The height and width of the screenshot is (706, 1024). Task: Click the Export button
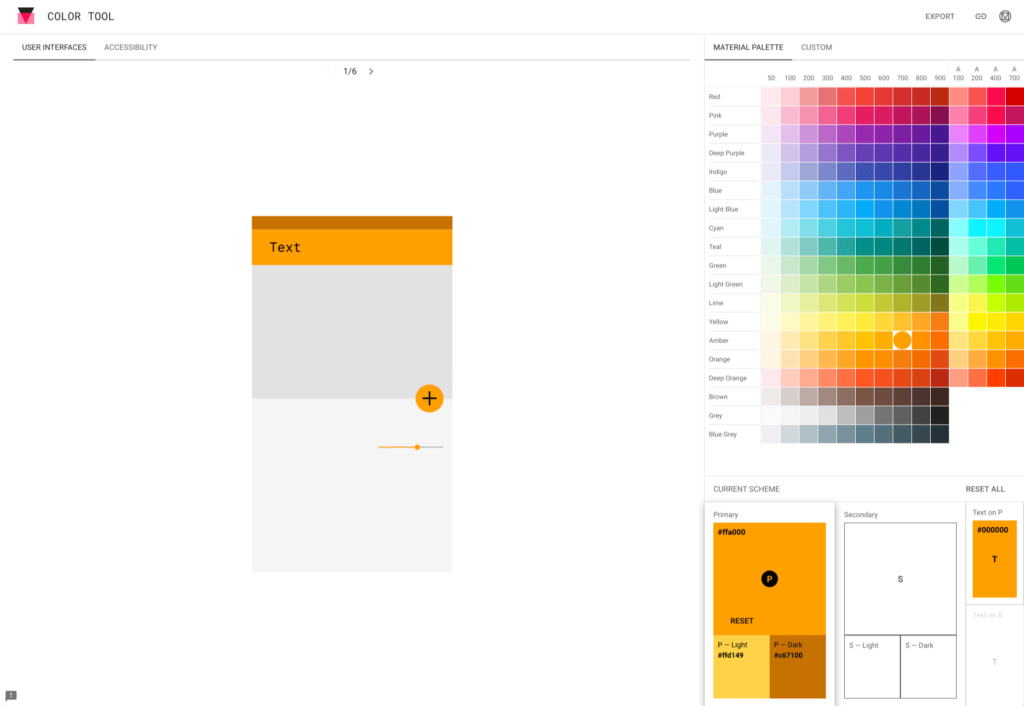coord(939,16)
